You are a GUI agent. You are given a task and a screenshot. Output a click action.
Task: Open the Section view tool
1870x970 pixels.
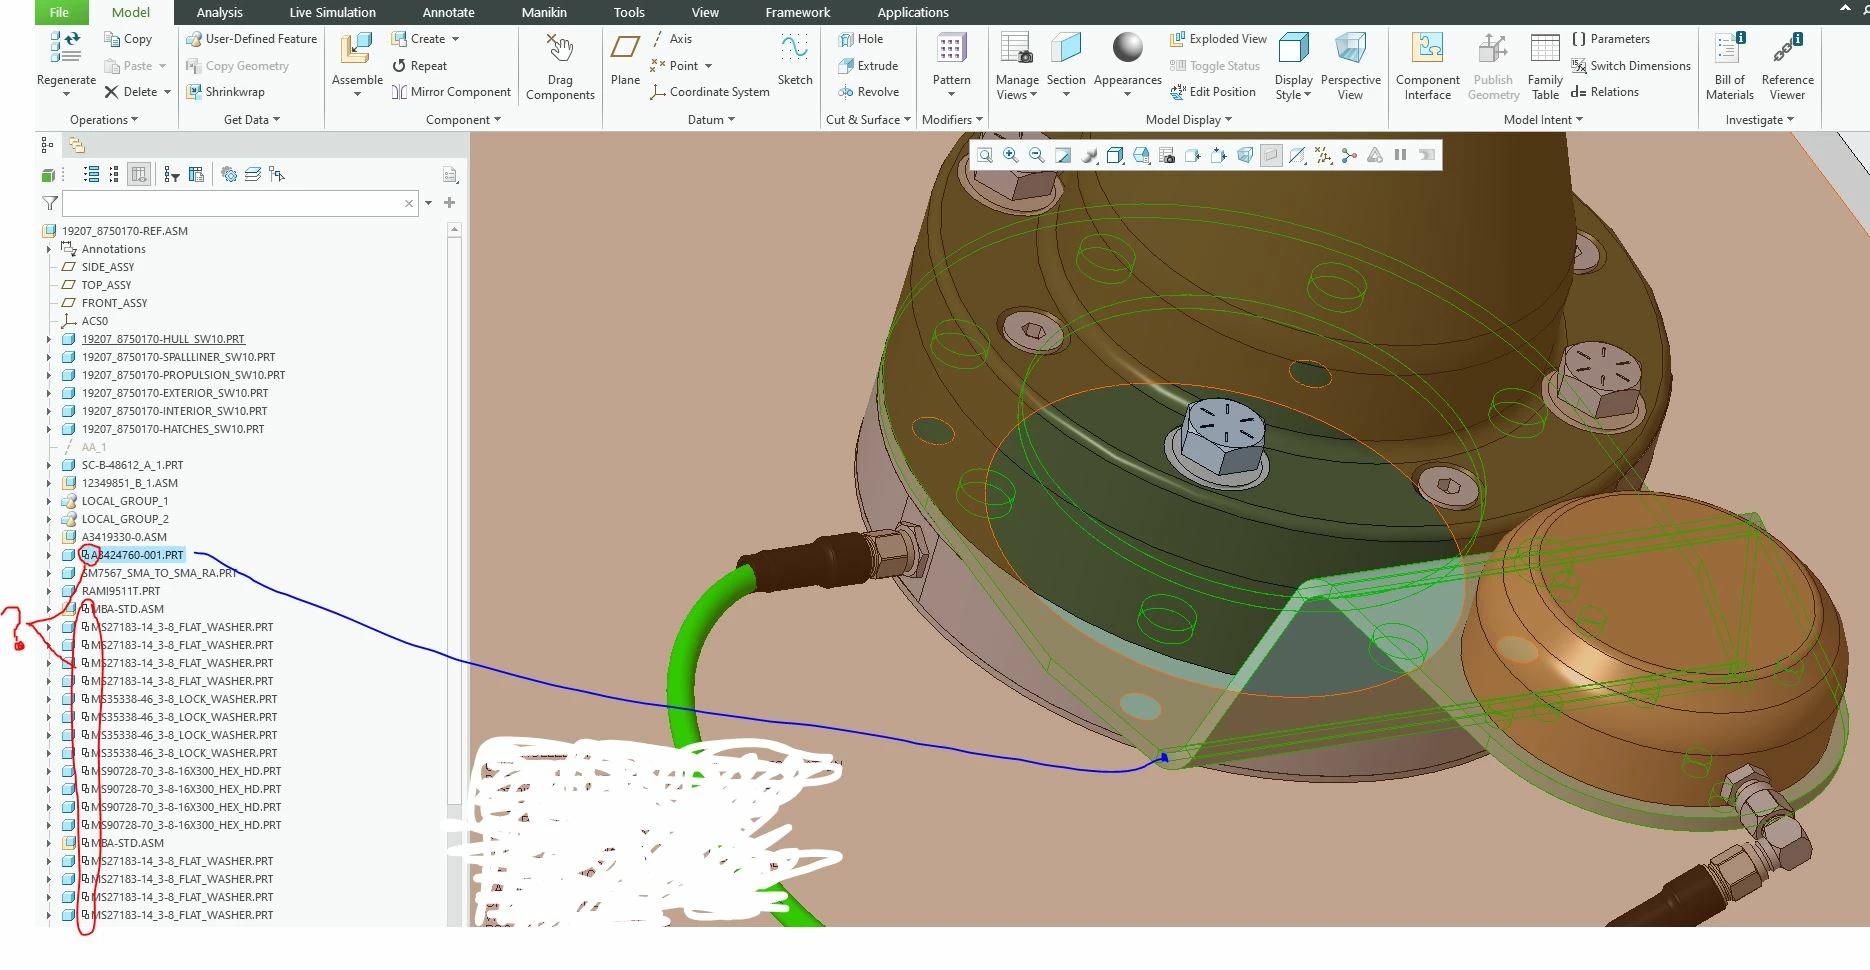(x=1066, y=64)
